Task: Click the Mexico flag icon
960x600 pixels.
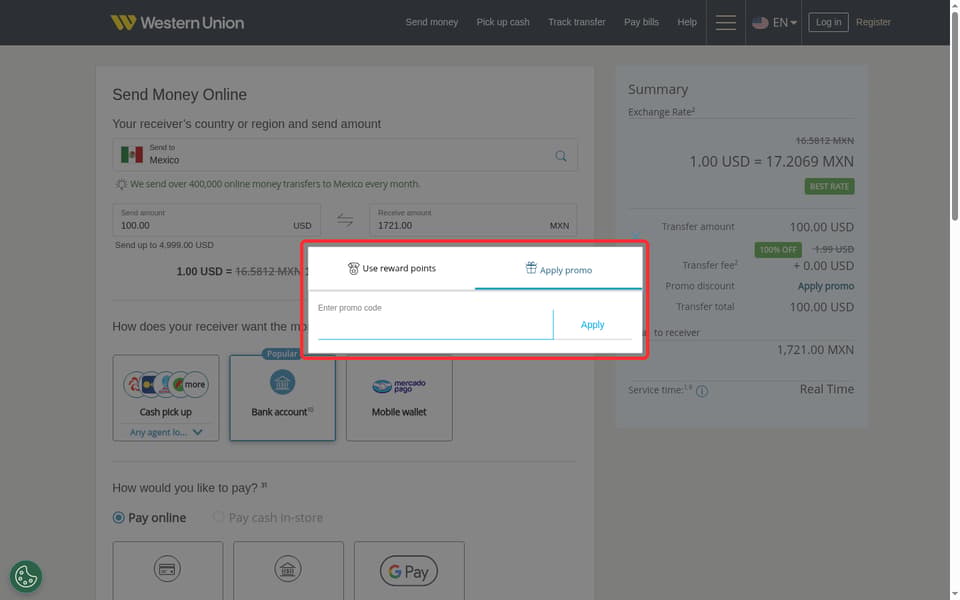Action: pyautogui.click(x=132, y=154)
